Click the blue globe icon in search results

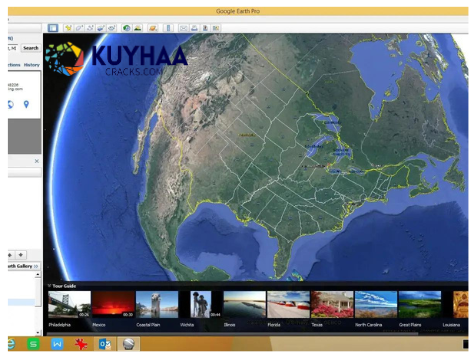coord(11,105)
